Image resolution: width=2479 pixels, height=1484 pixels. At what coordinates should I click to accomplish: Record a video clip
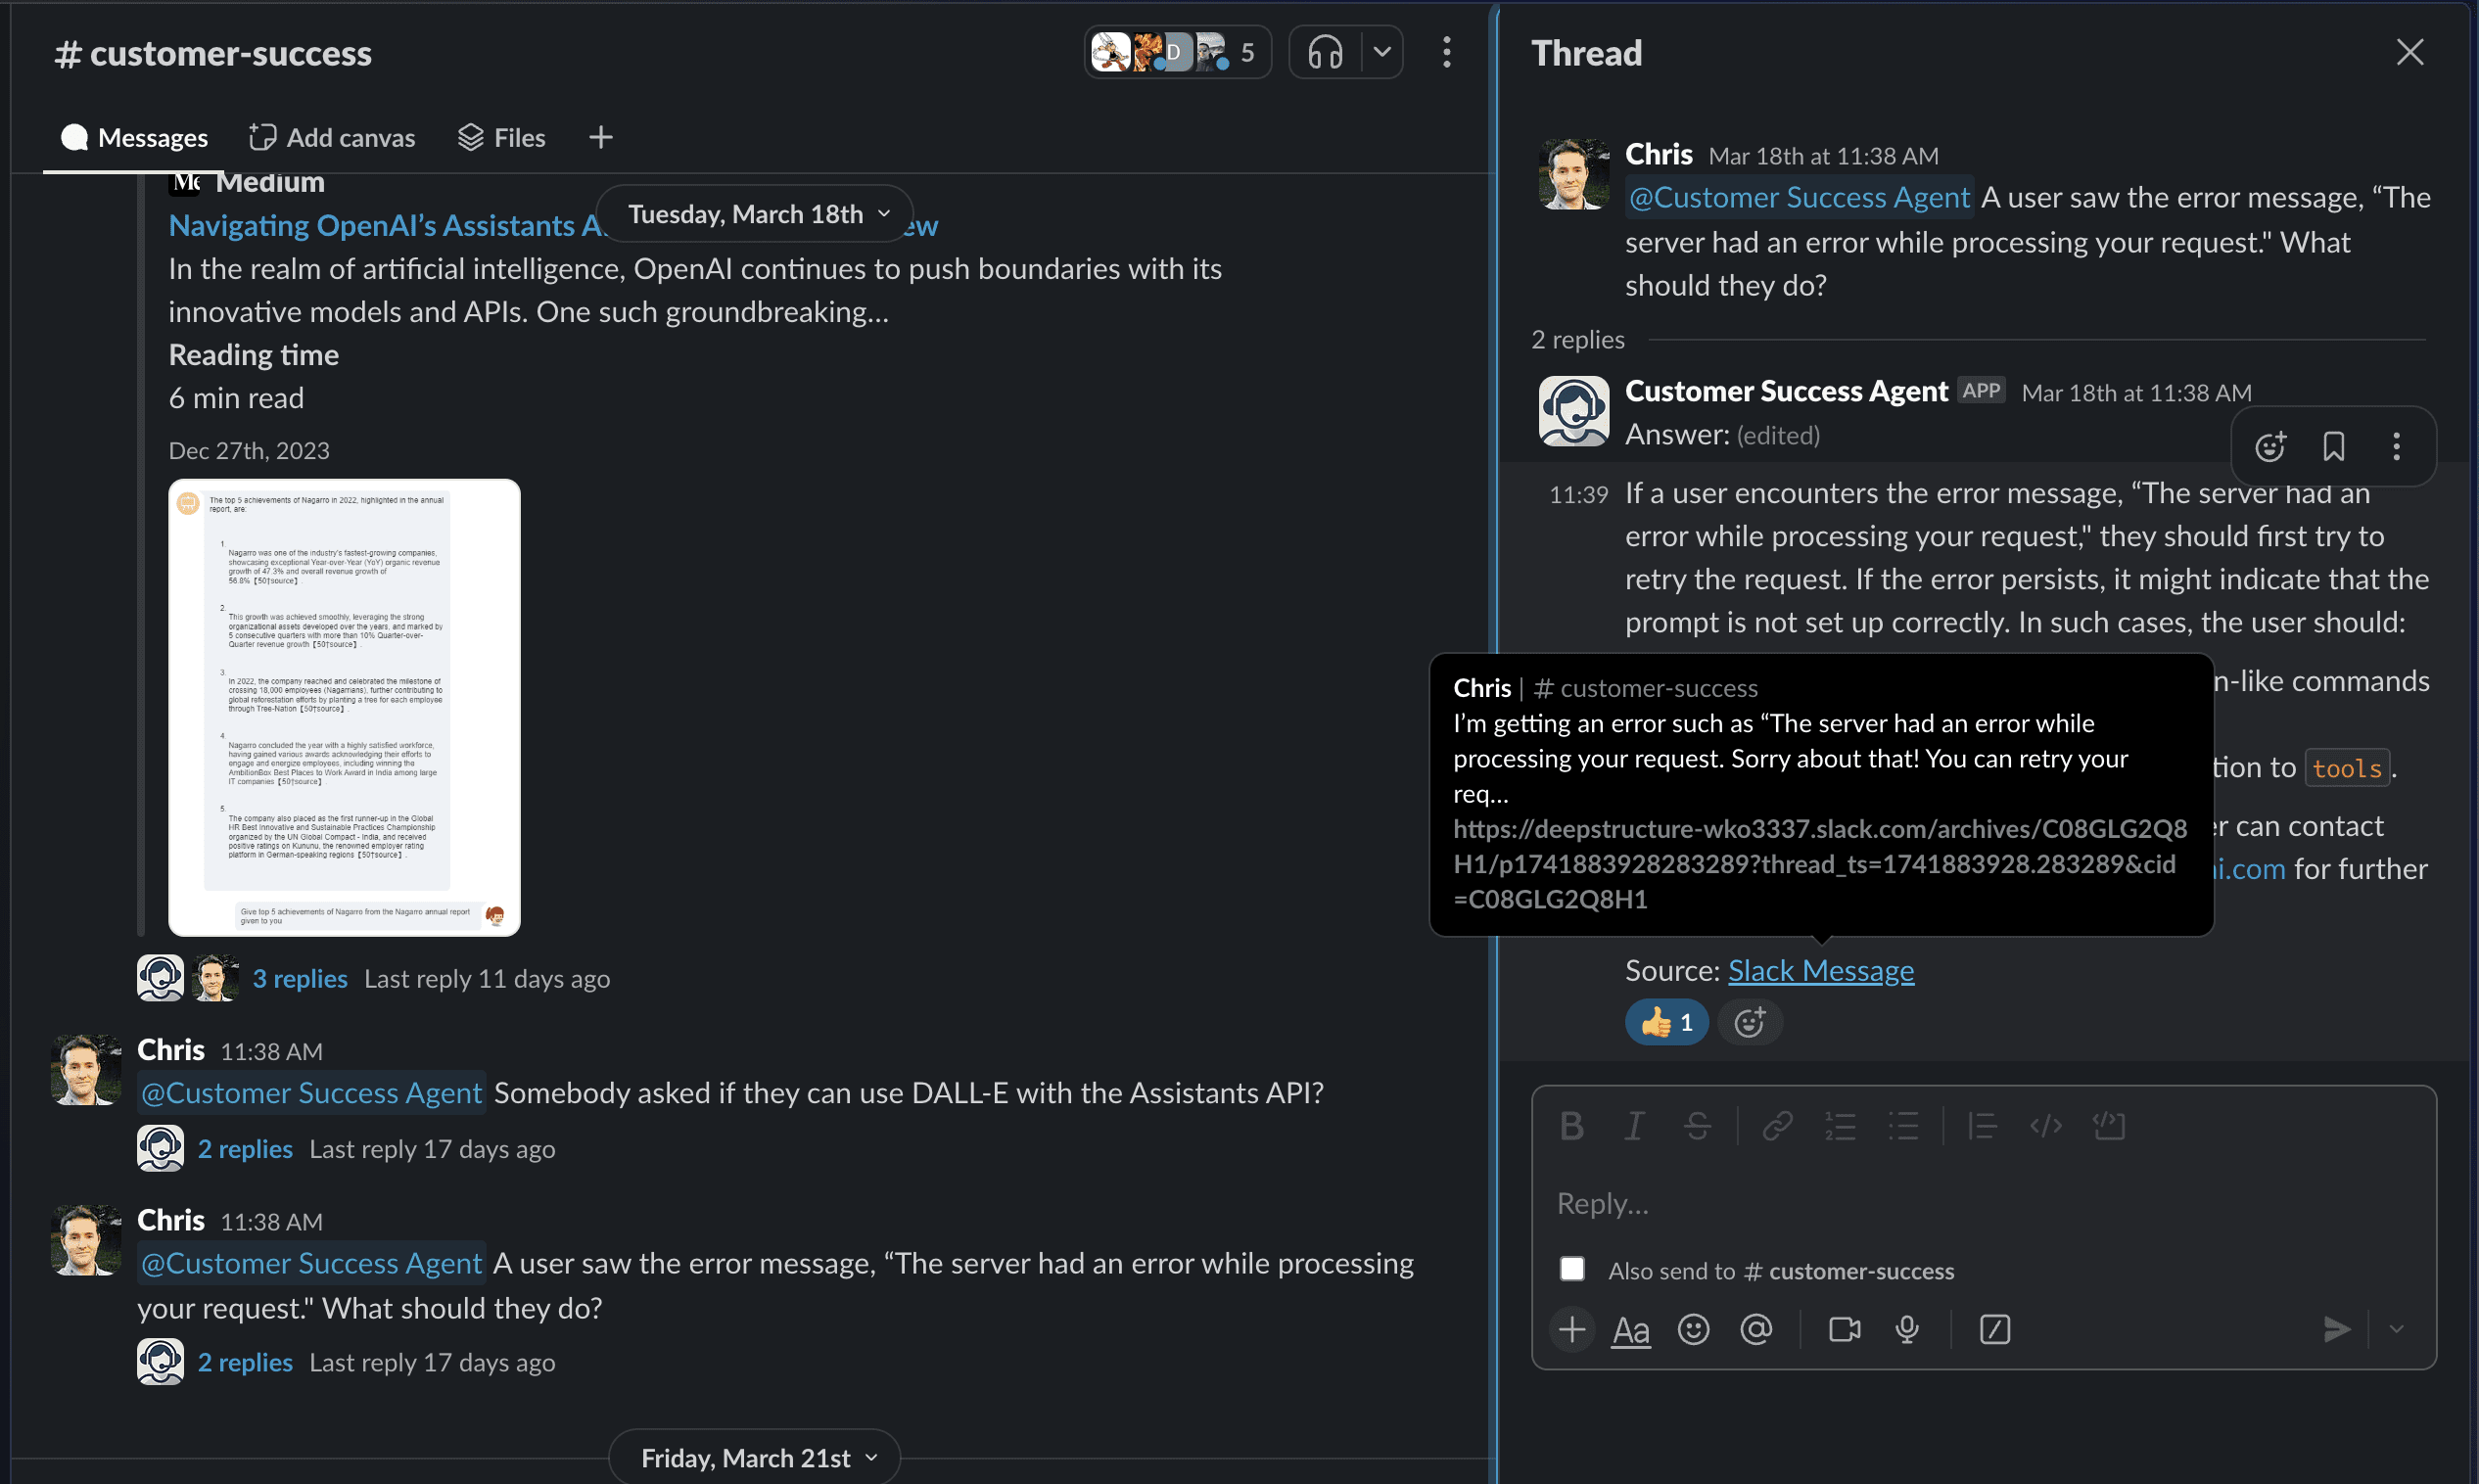pyautogui.click(x=1845, y=1330)
